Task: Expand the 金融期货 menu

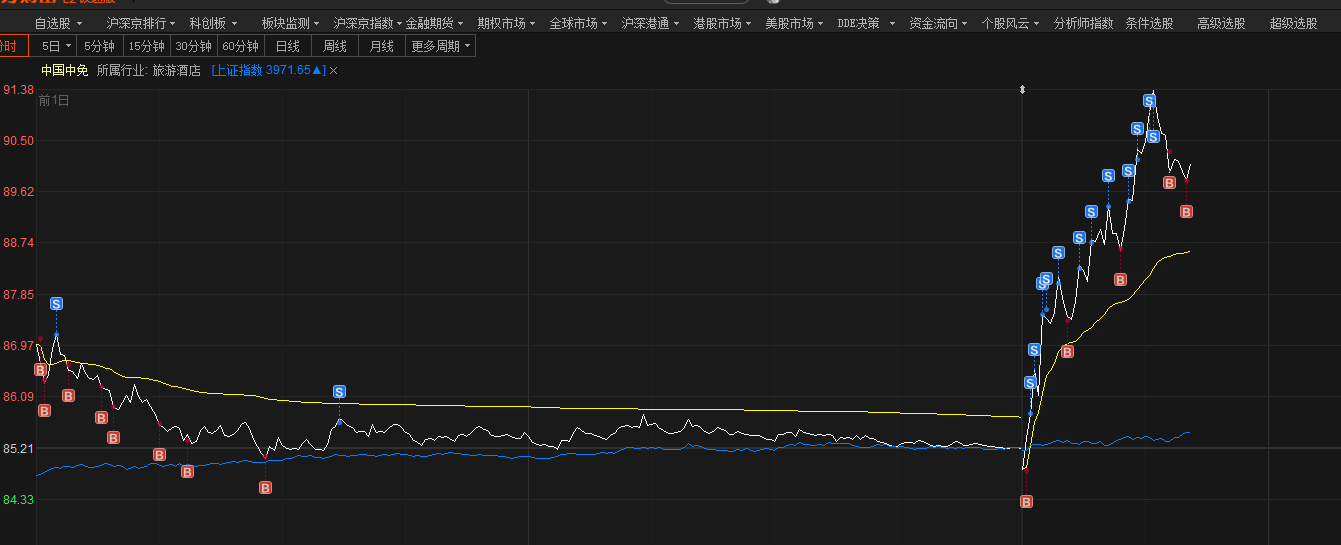Action: tap(435, 23)
